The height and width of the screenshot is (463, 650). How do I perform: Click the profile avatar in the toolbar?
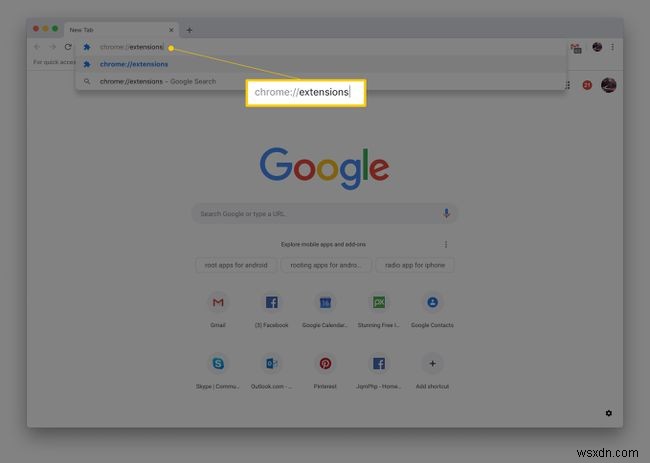point(597,47)
